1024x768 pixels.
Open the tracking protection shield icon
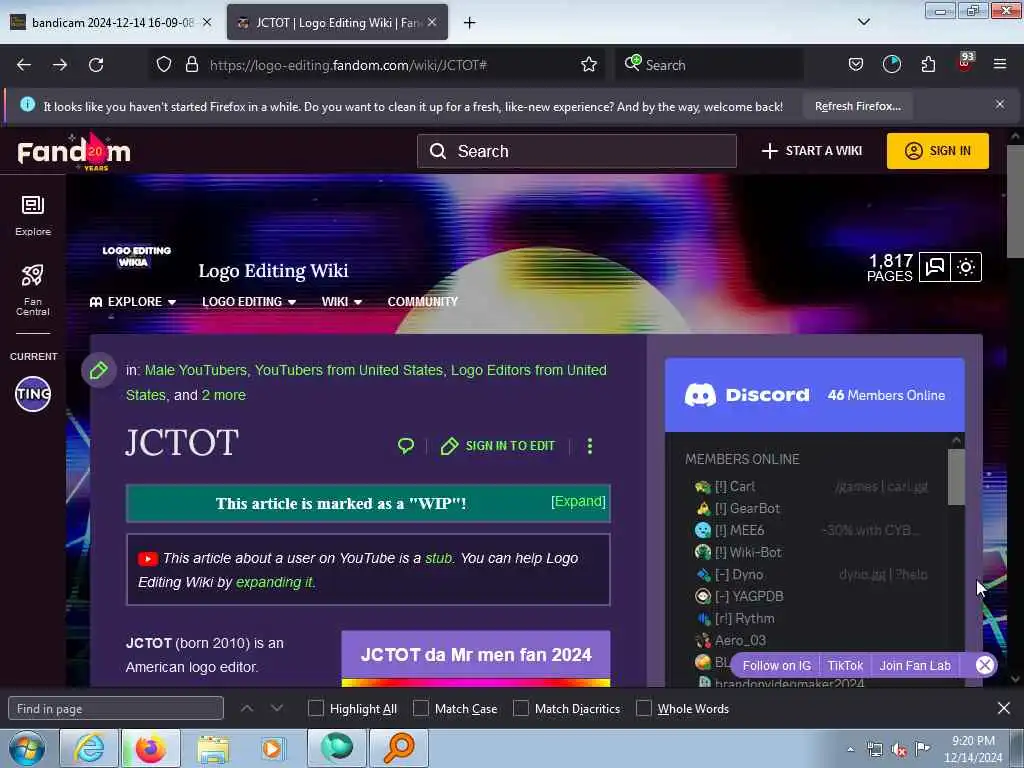[x=164, y=65]
